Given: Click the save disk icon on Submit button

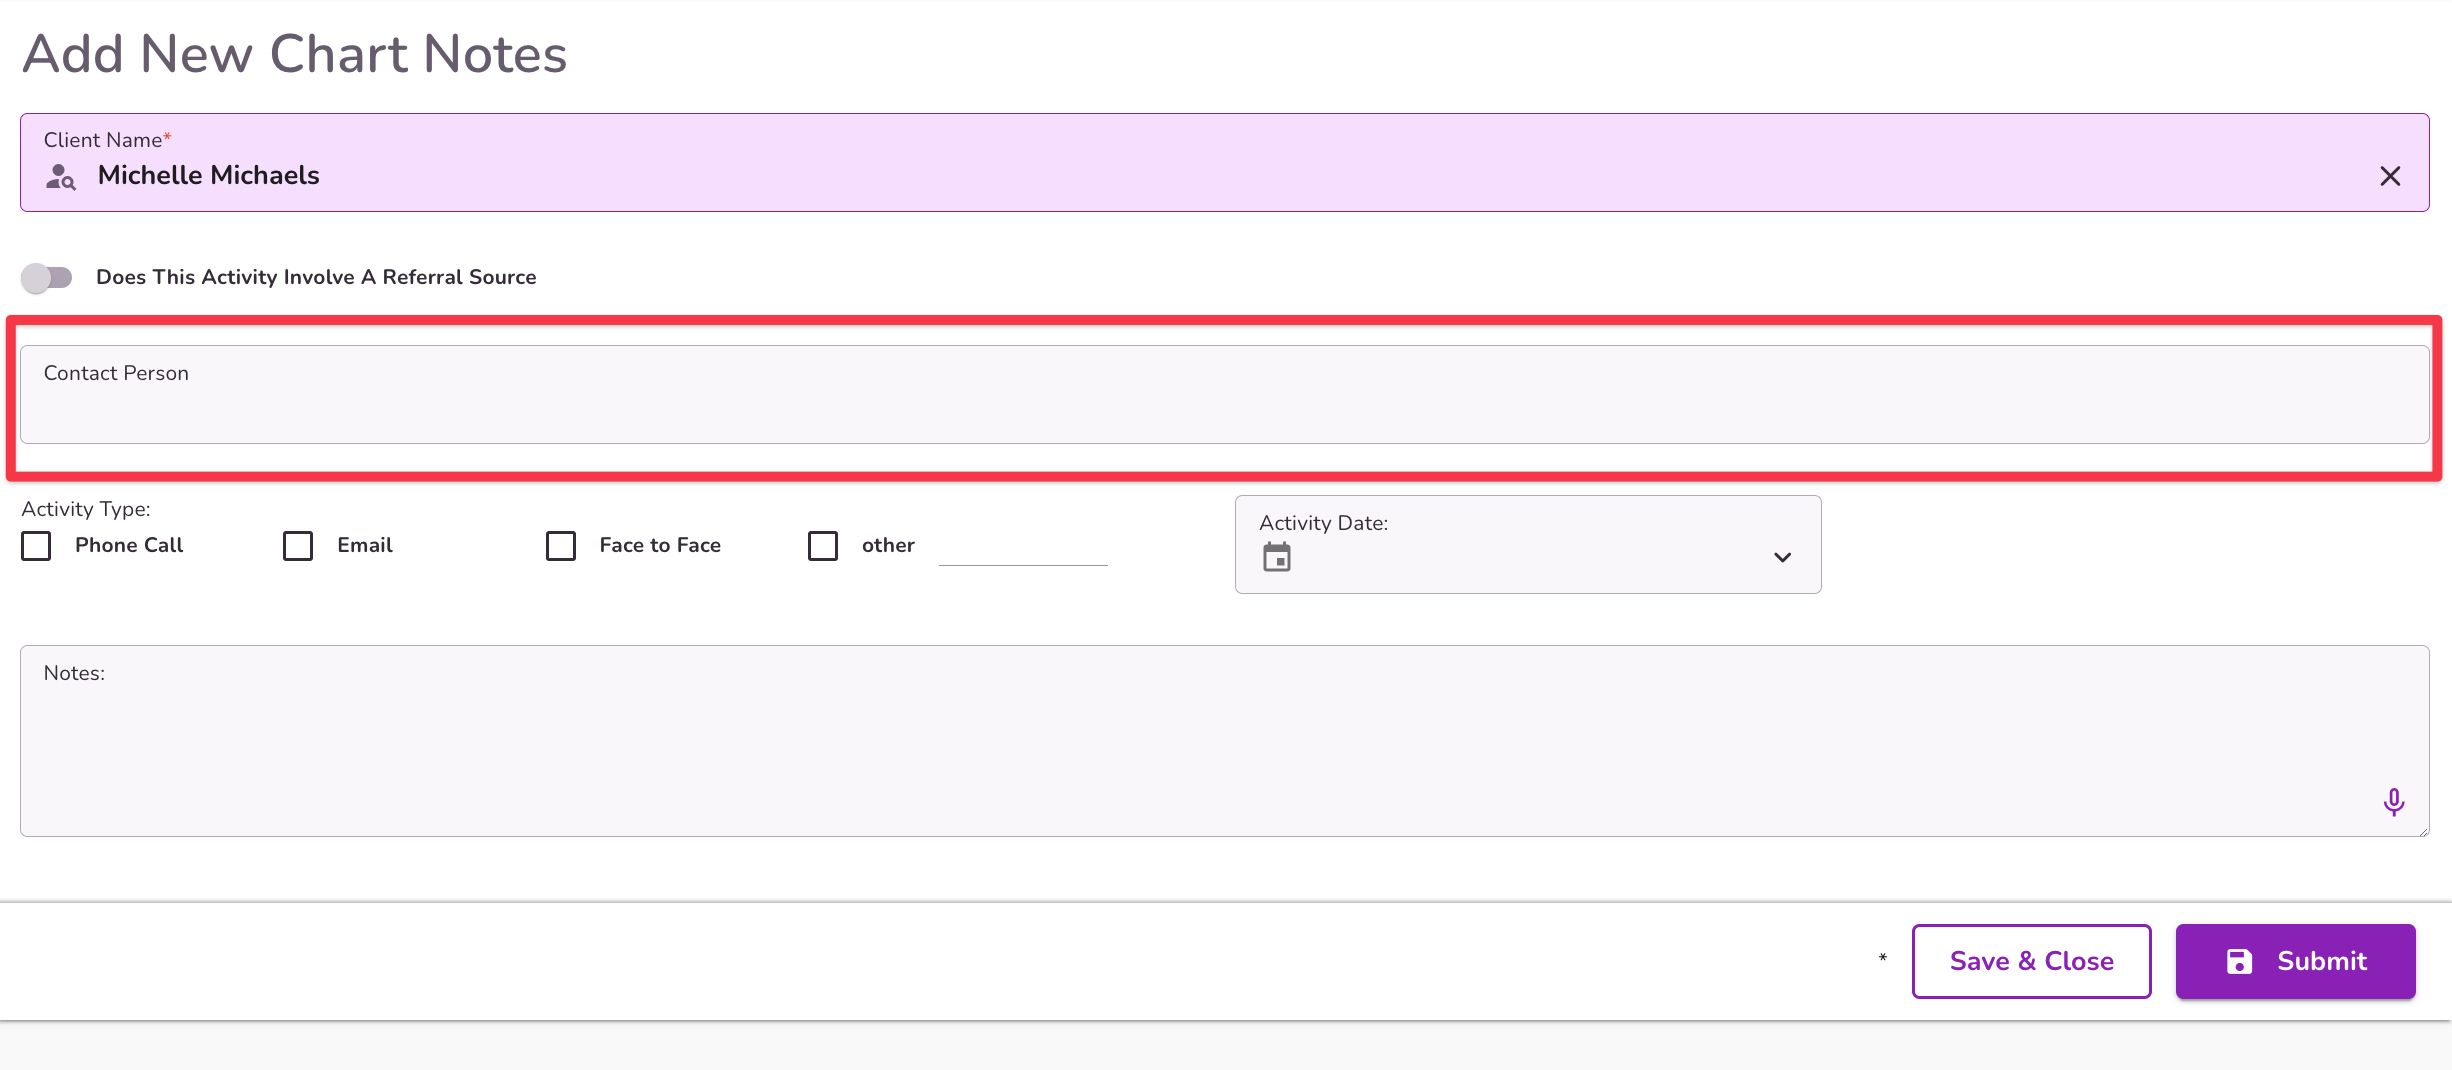Looking at the screenshot, I should click(x=2240, y=961).
